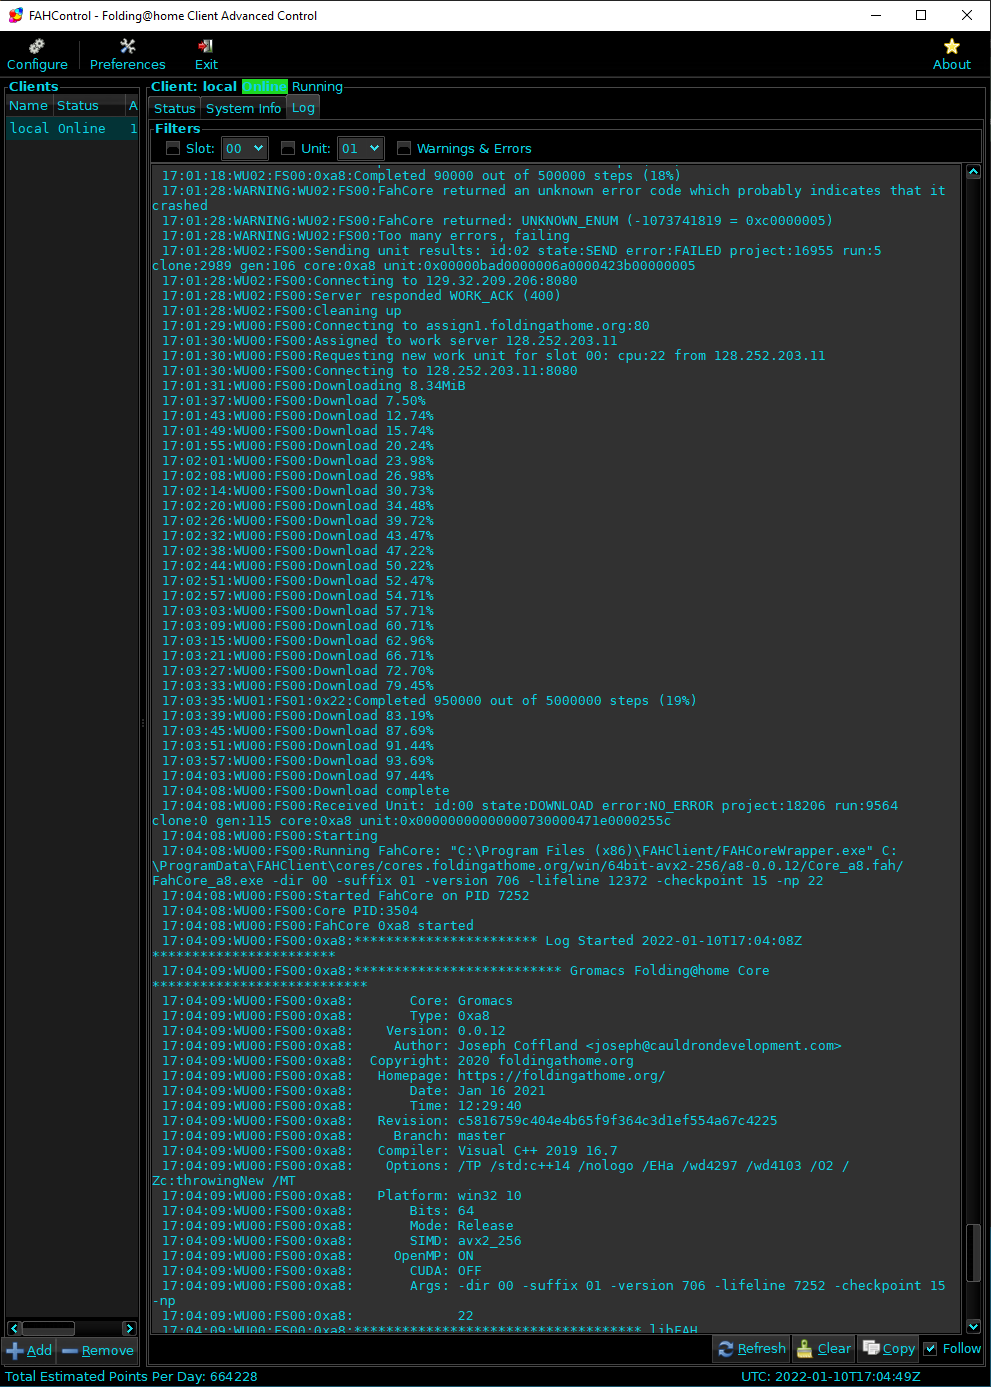Open the Slot number dropdown showing 00
Image resolution: width=991 pixels, height=1387 pixels.
(244, 147)
